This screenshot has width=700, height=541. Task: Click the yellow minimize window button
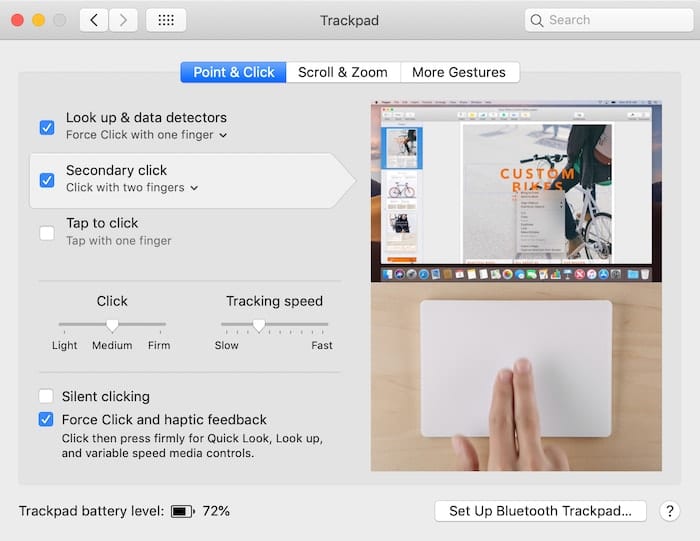(38, 20)
